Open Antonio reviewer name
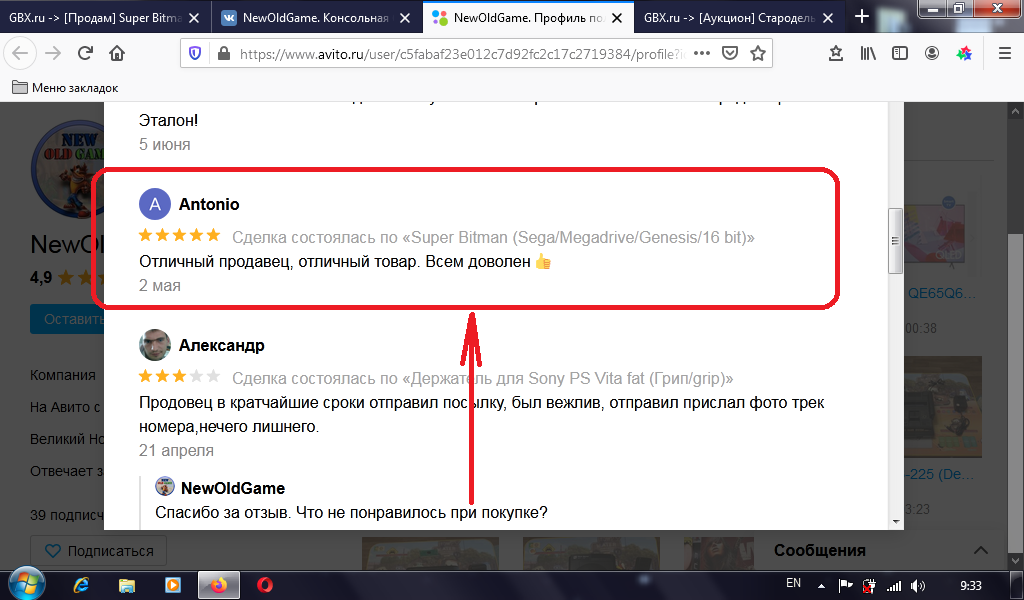The width and height of the screenshot is (1024, 600). 209,204
